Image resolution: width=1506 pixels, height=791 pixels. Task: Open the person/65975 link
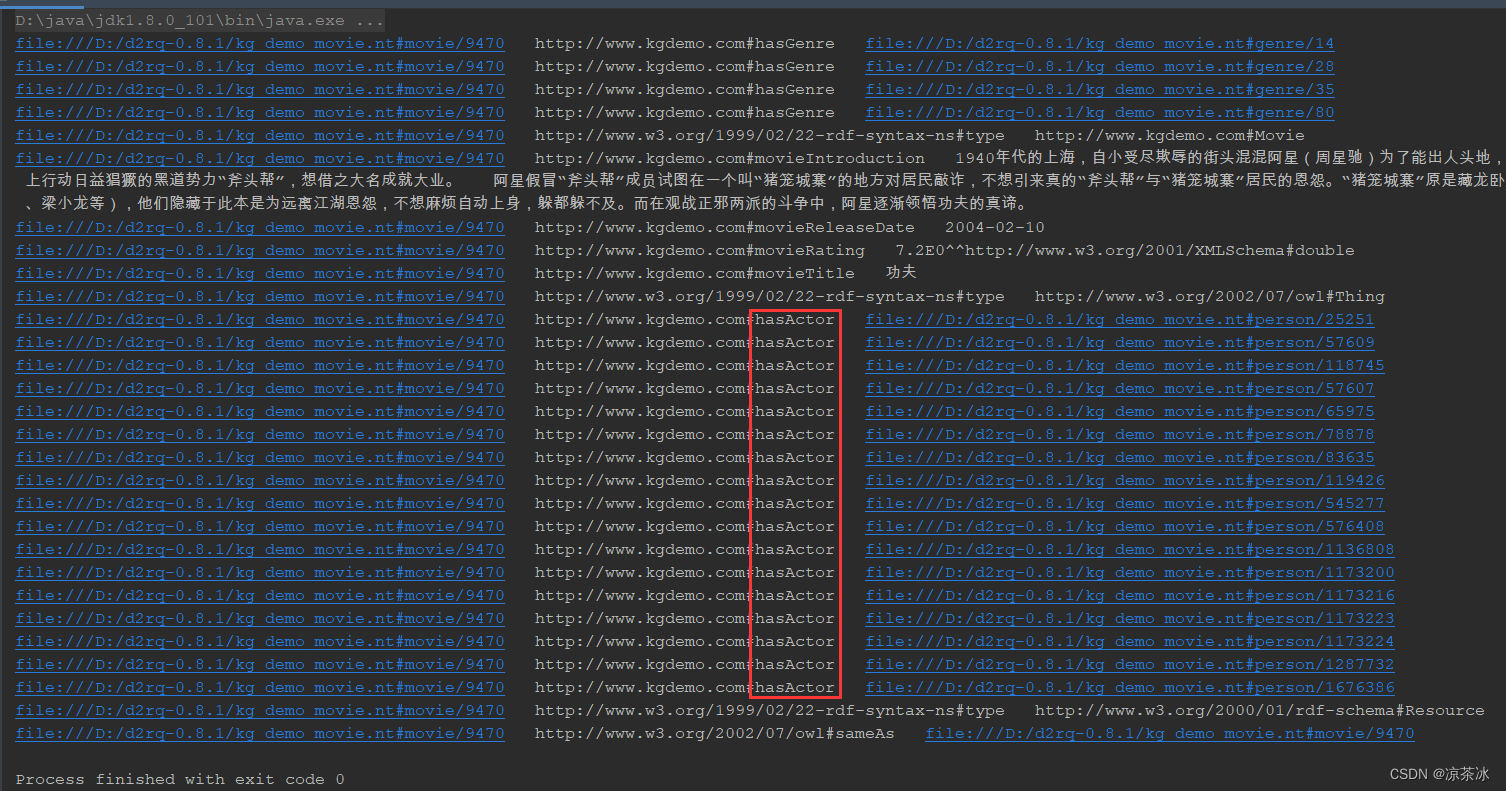[1120, 411]
